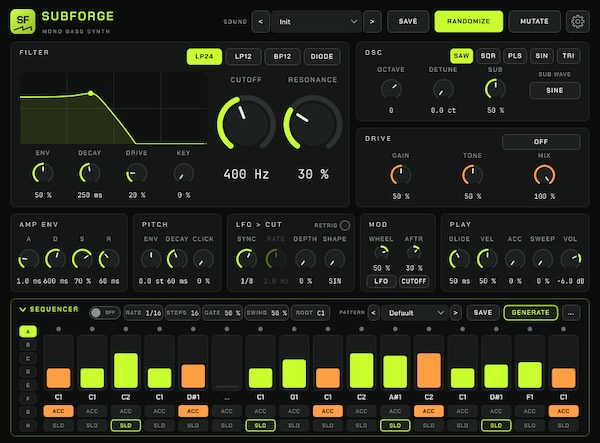Open the Mod Wheel LFO destination selector
Image resolution: width=600 pixels, height=443 pixels.
pos(381,281)
